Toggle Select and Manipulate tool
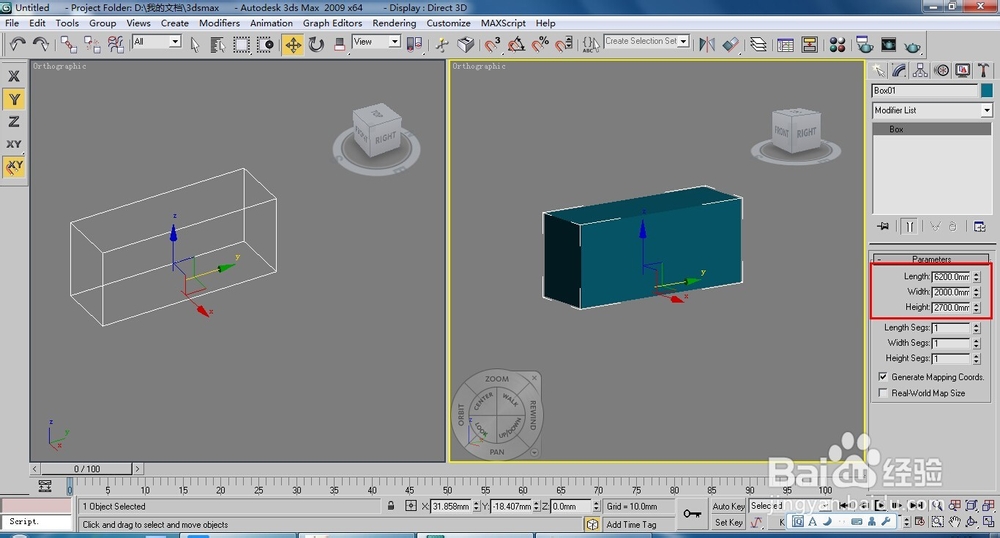This screenshot has width=1000, height=538. (442, 44)
